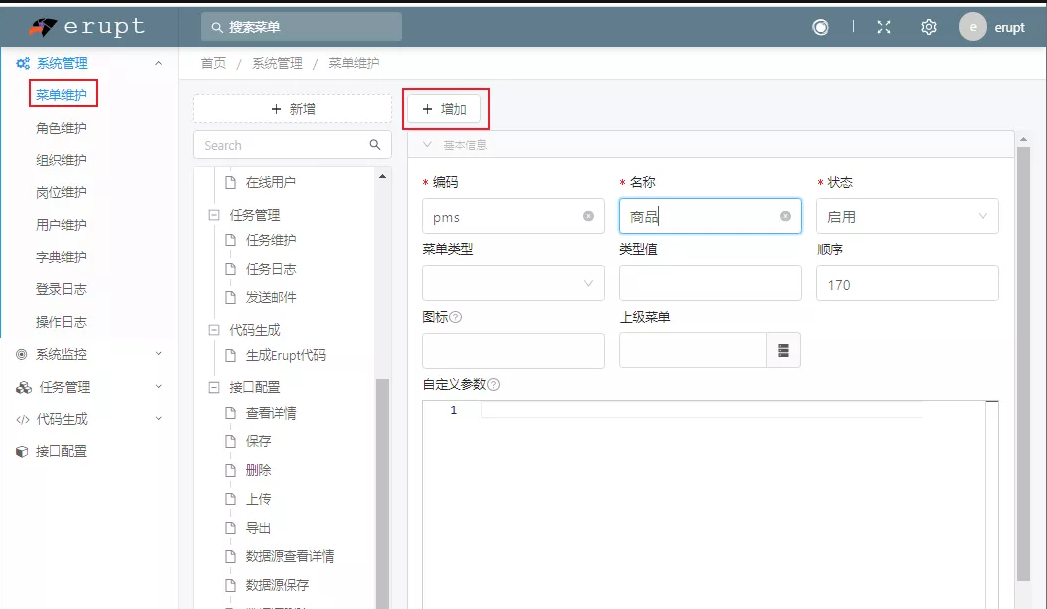
Task: Click the 增加 button
Action: [x=445, y=109]
